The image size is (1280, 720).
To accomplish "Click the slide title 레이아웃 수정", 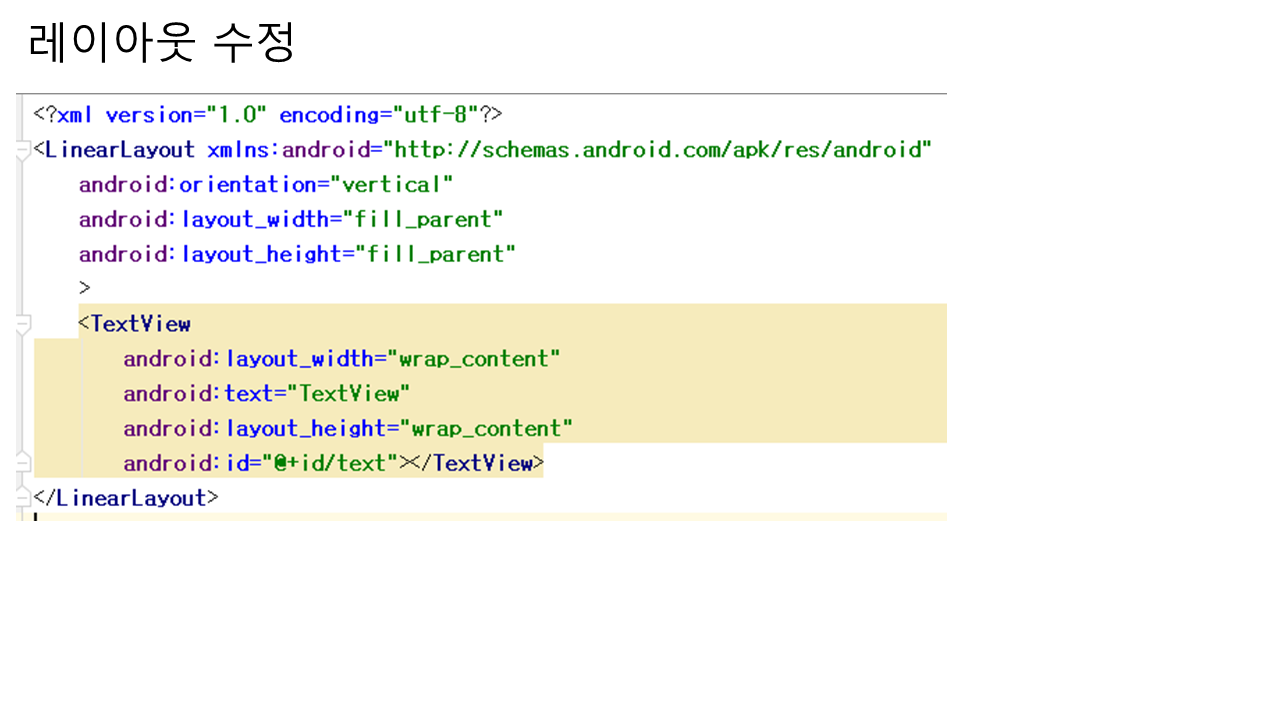I will pos(162,43).
